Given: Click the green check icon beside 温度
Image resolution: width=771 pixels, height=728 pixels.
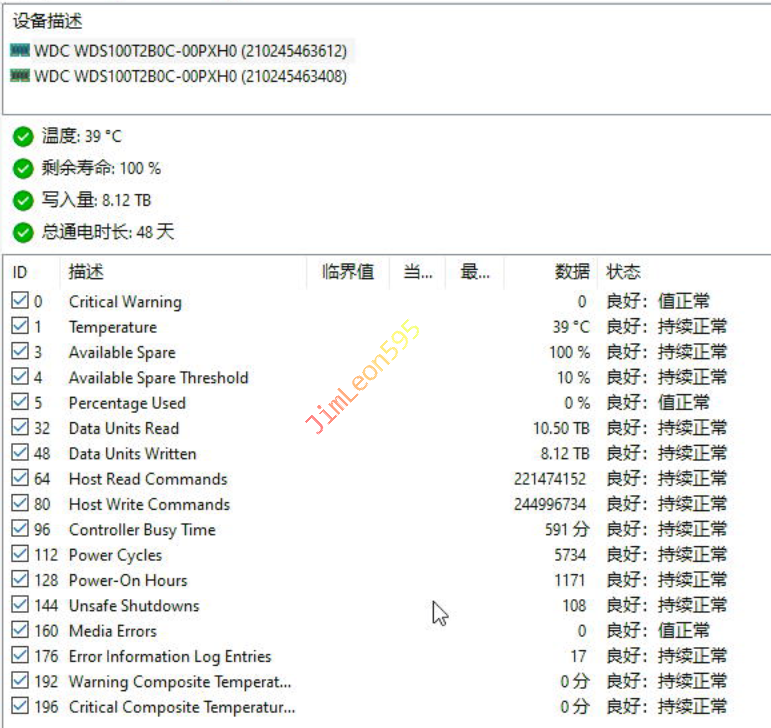Looking at the screenshot, I should click(24, 137).
